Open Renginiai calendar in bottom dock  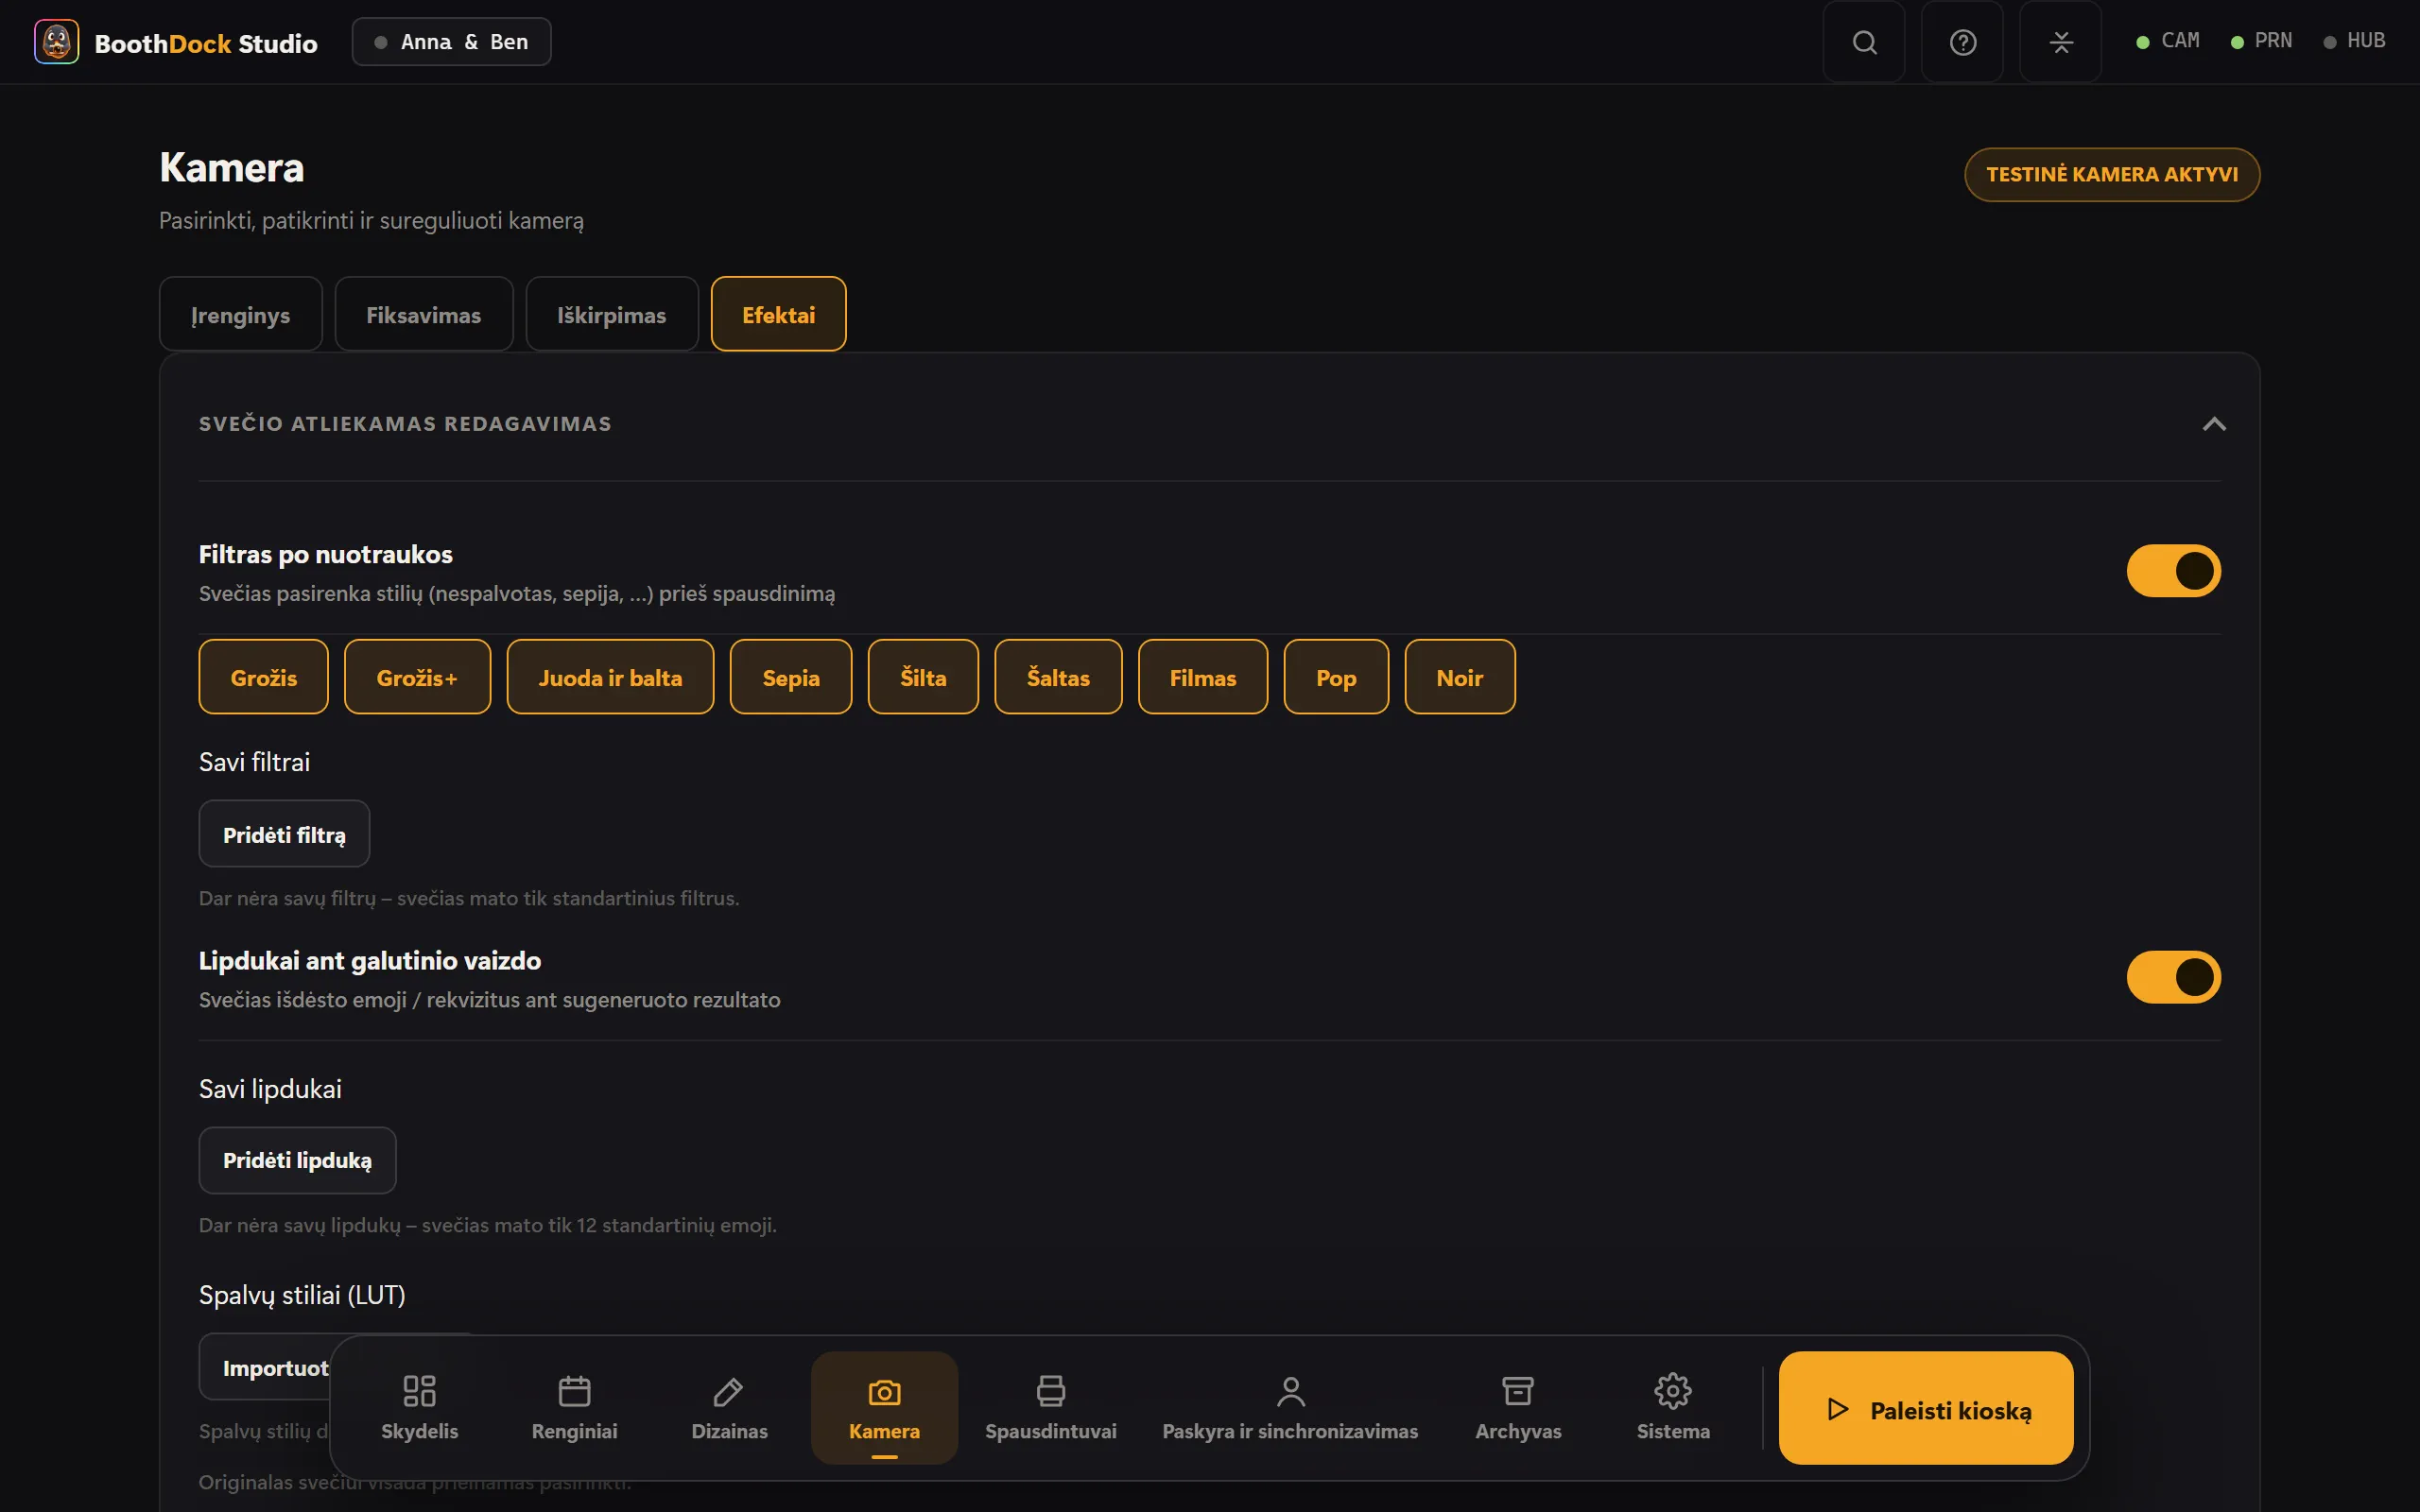point(574,1407)
